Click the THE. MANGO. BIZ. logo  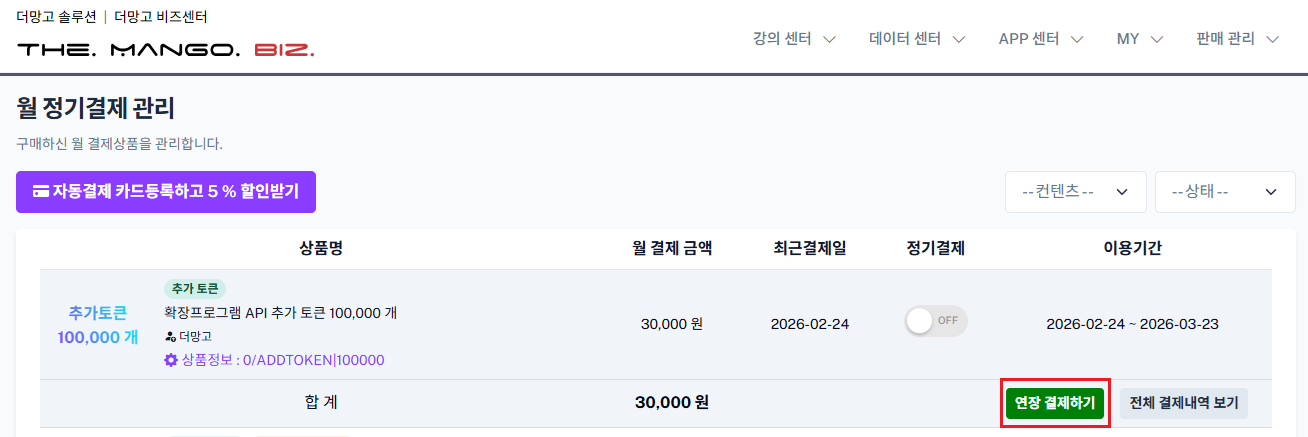[165, 49]
